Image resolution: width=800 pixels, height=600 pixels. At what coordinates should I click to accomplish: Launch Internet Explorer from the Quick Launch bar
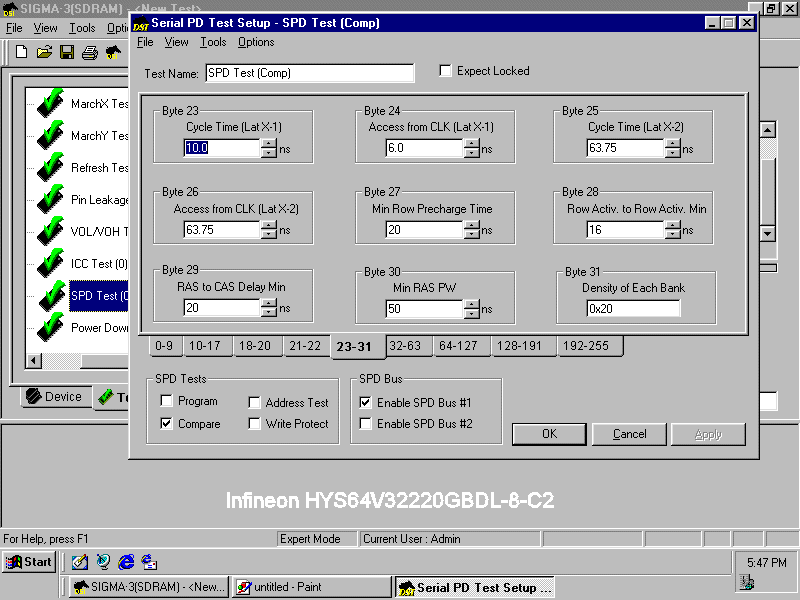pos(126,562)
